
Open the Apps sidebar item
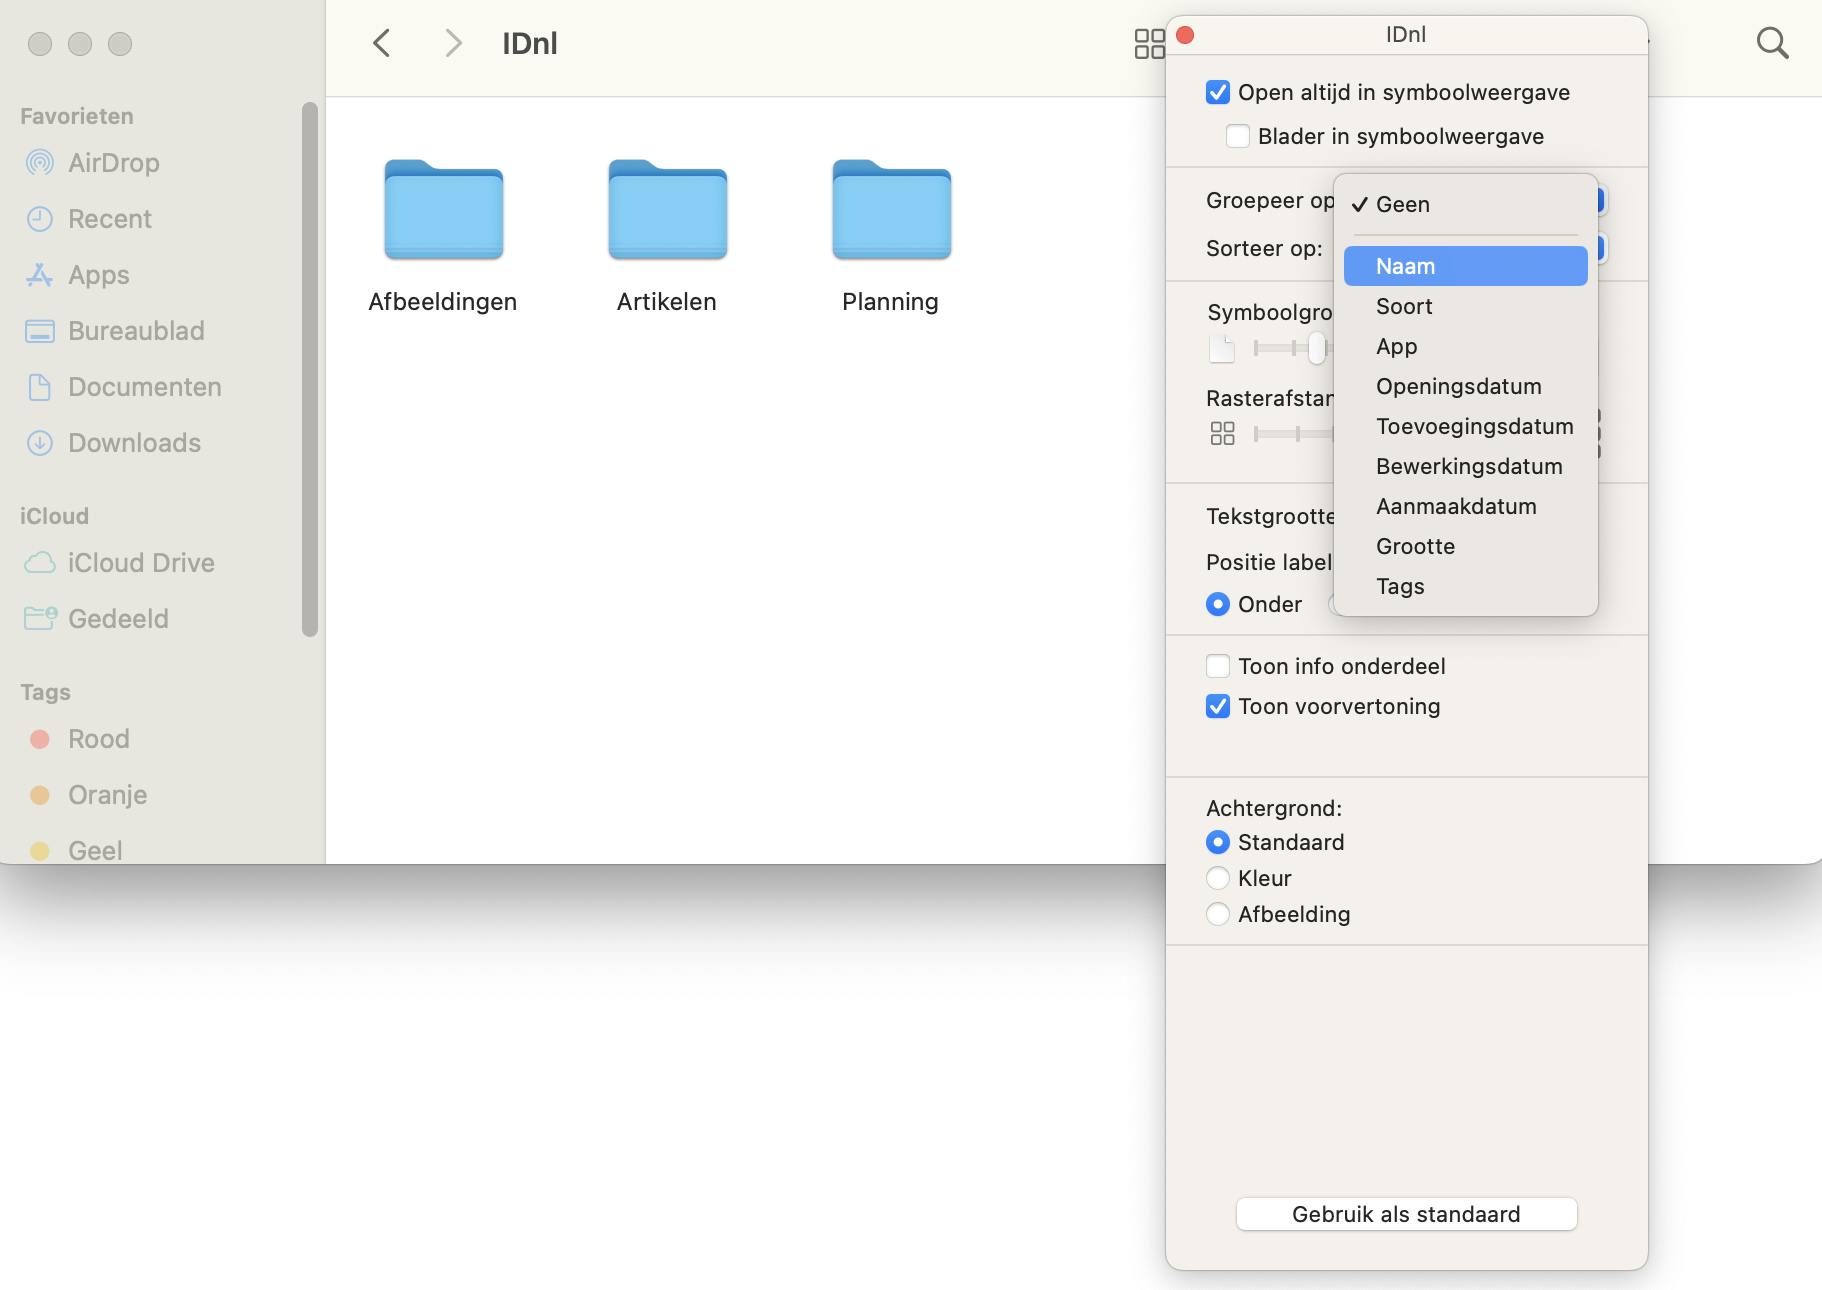coord(98,274)
